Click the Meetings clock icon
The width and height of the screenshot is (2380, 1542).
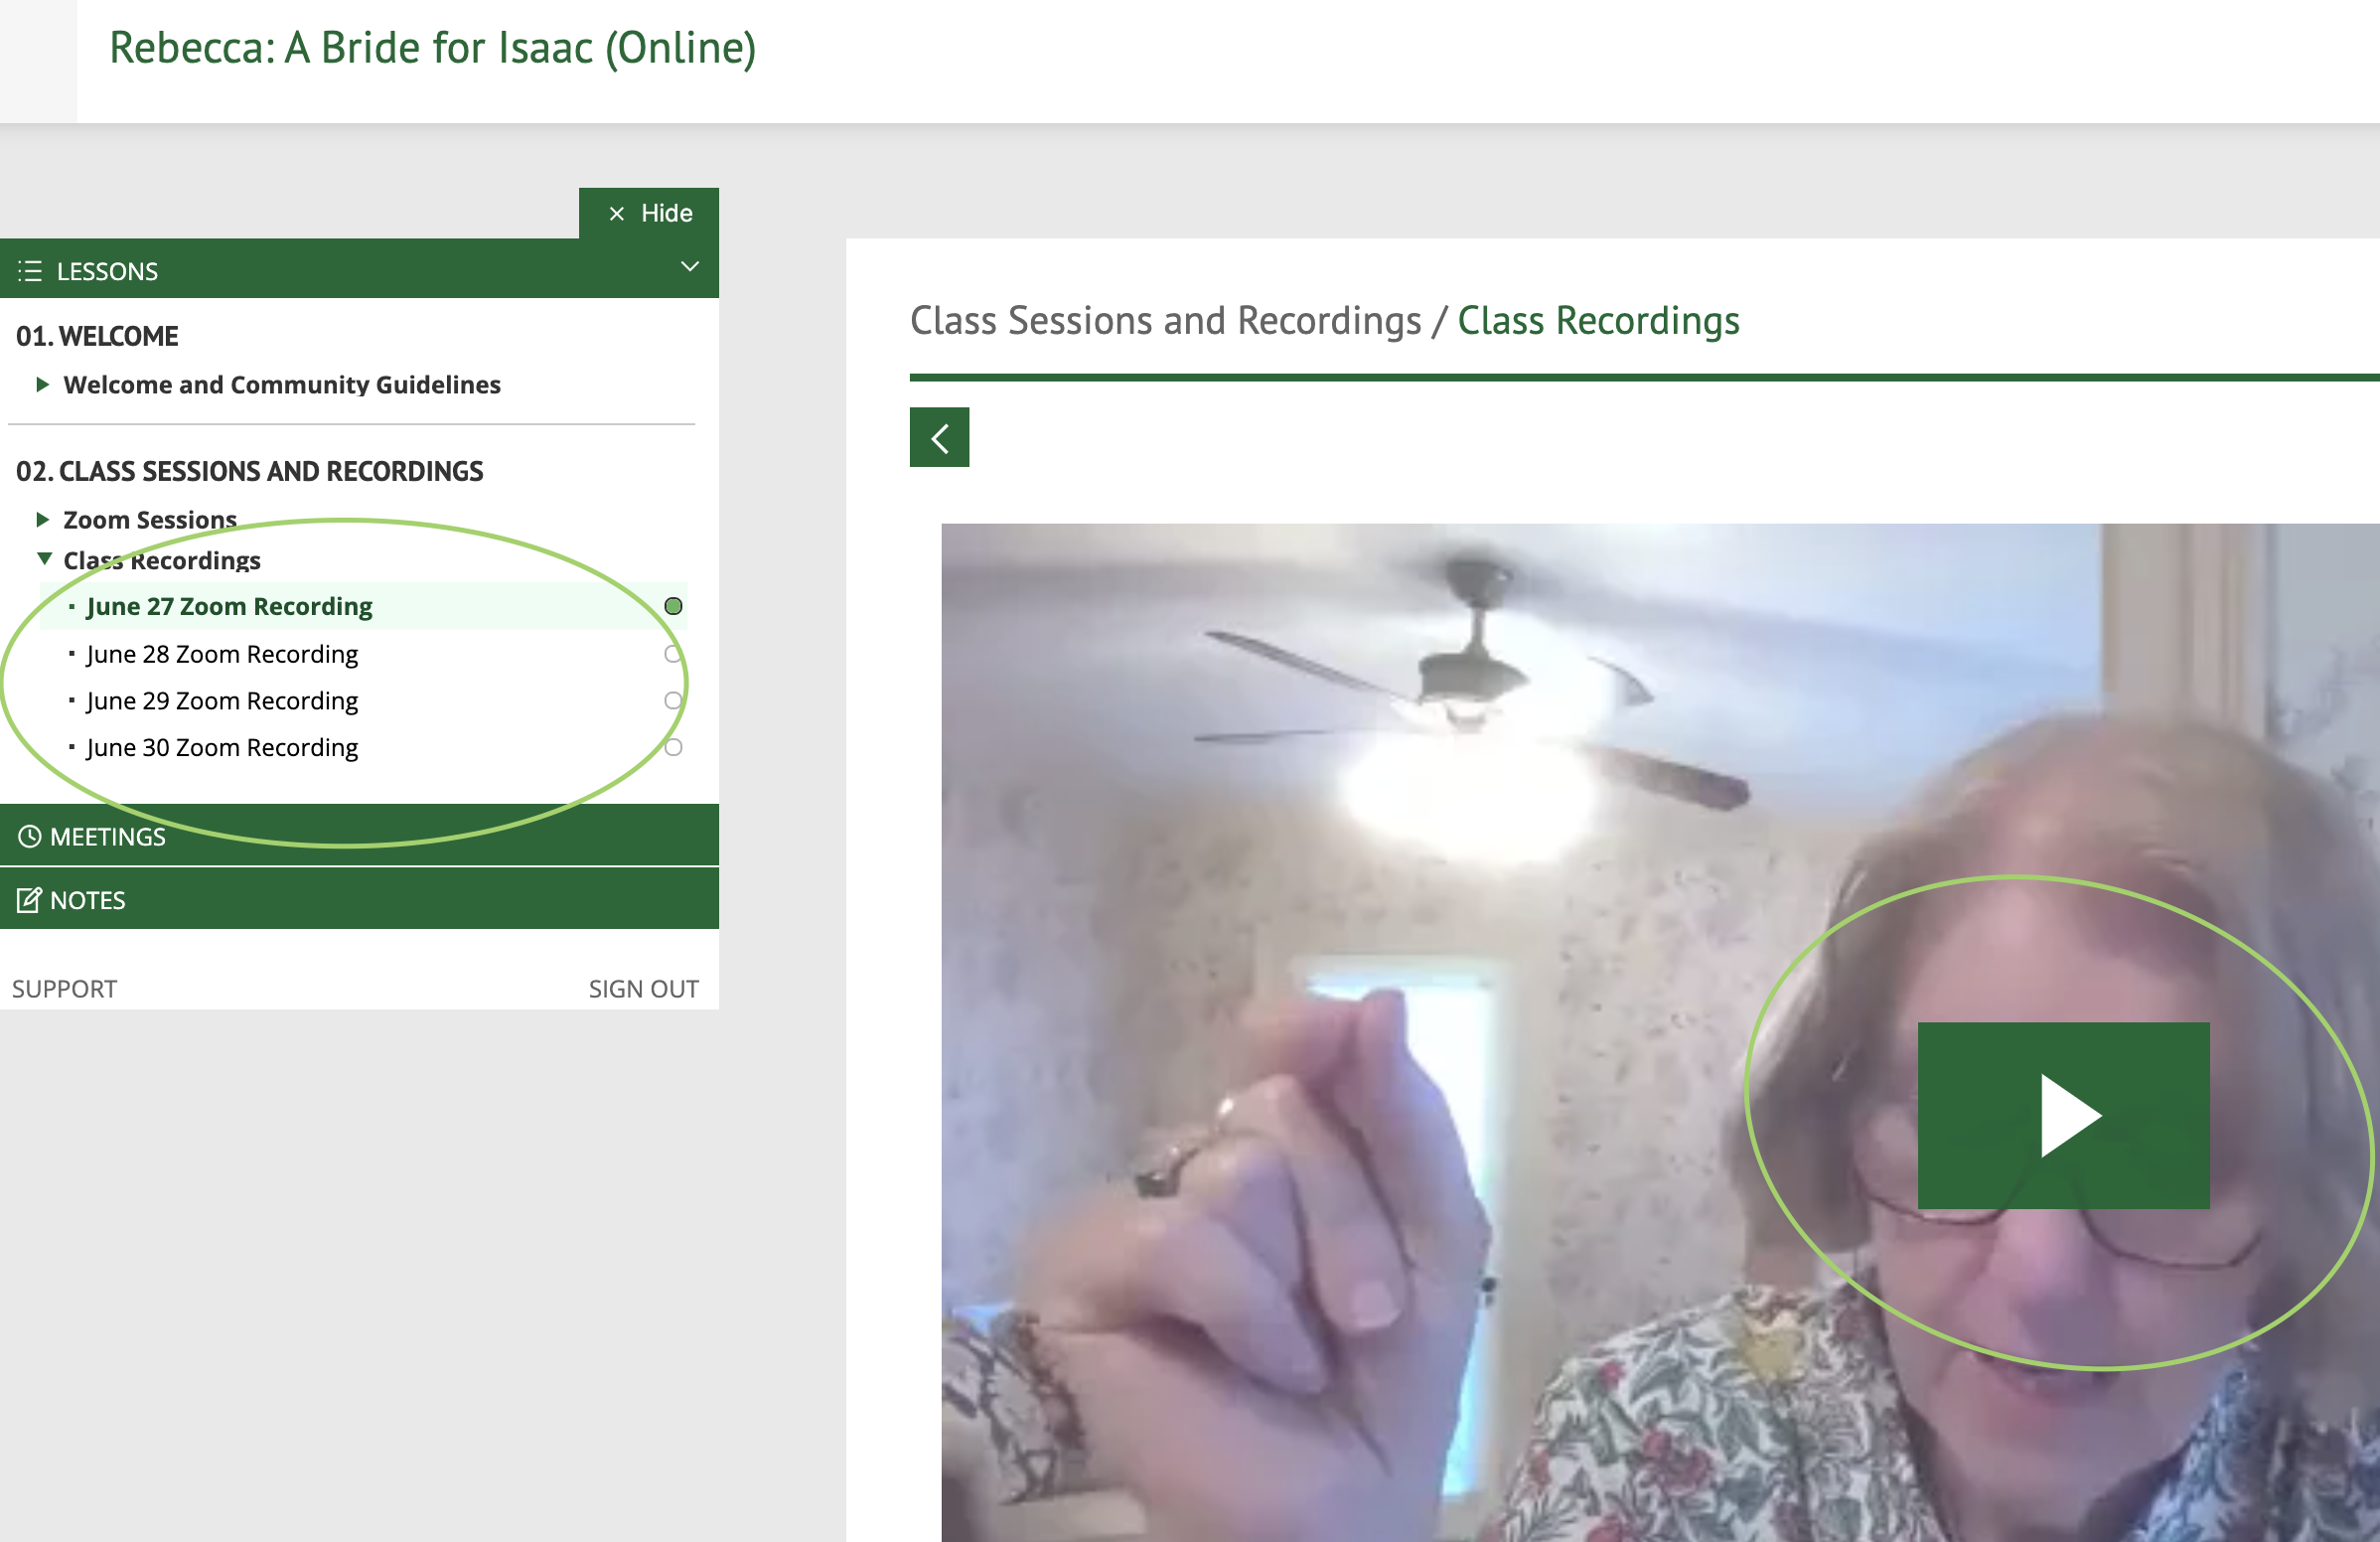[x=30, y=836]
